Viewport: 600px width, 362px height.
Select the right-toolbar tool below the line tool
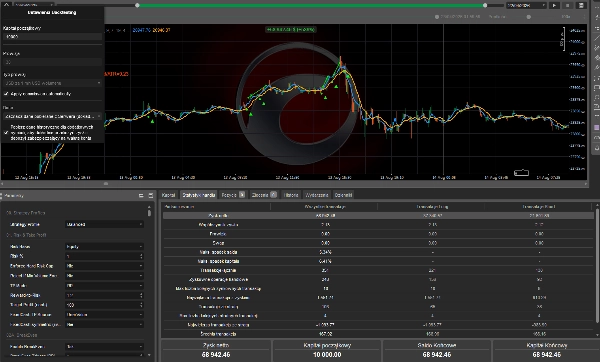tap(596, 48)
